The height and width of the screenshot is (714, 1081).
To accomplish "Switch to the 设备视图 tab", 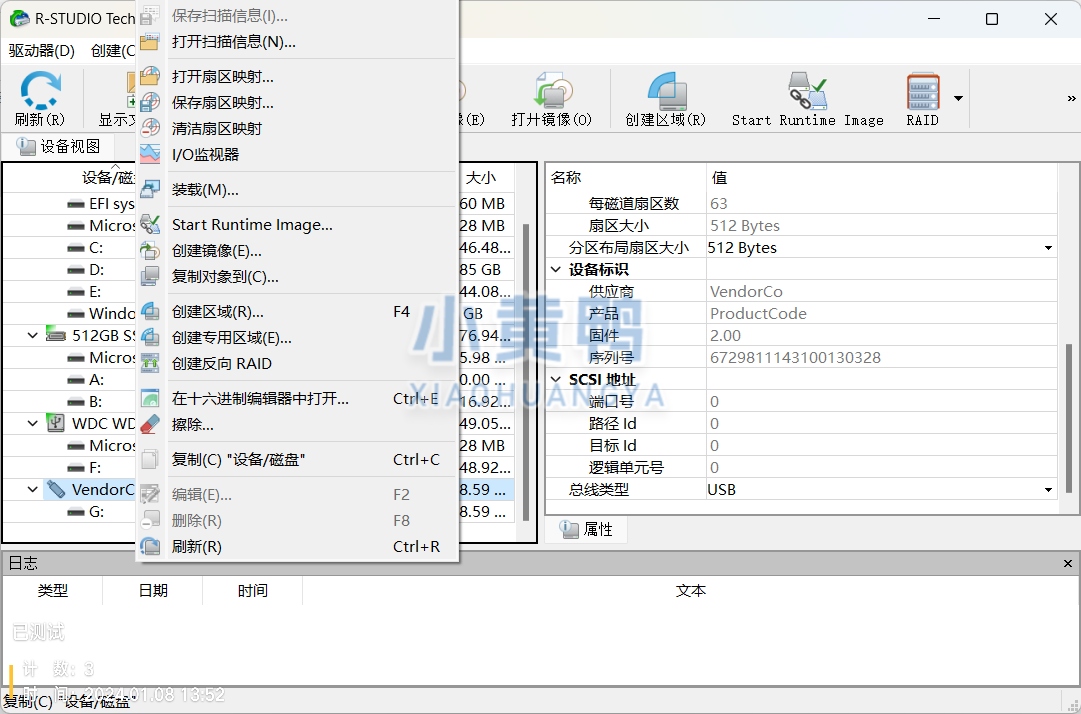I will point(59,146).
